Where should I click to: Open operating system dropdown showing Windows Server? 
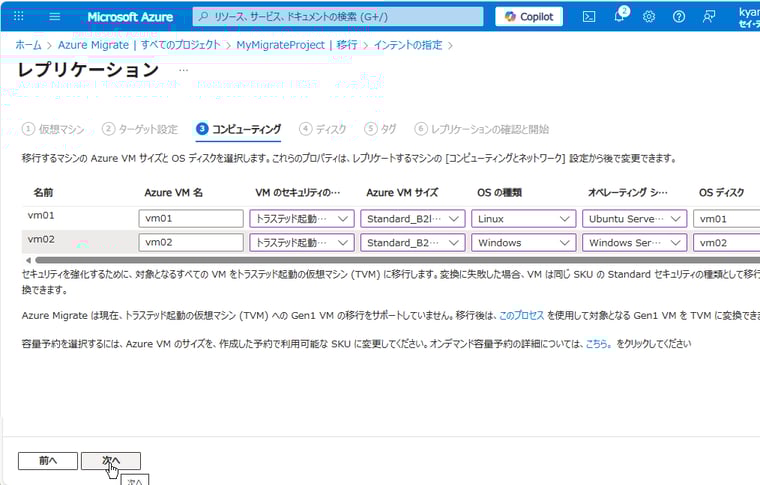click(x=635, y=242)
